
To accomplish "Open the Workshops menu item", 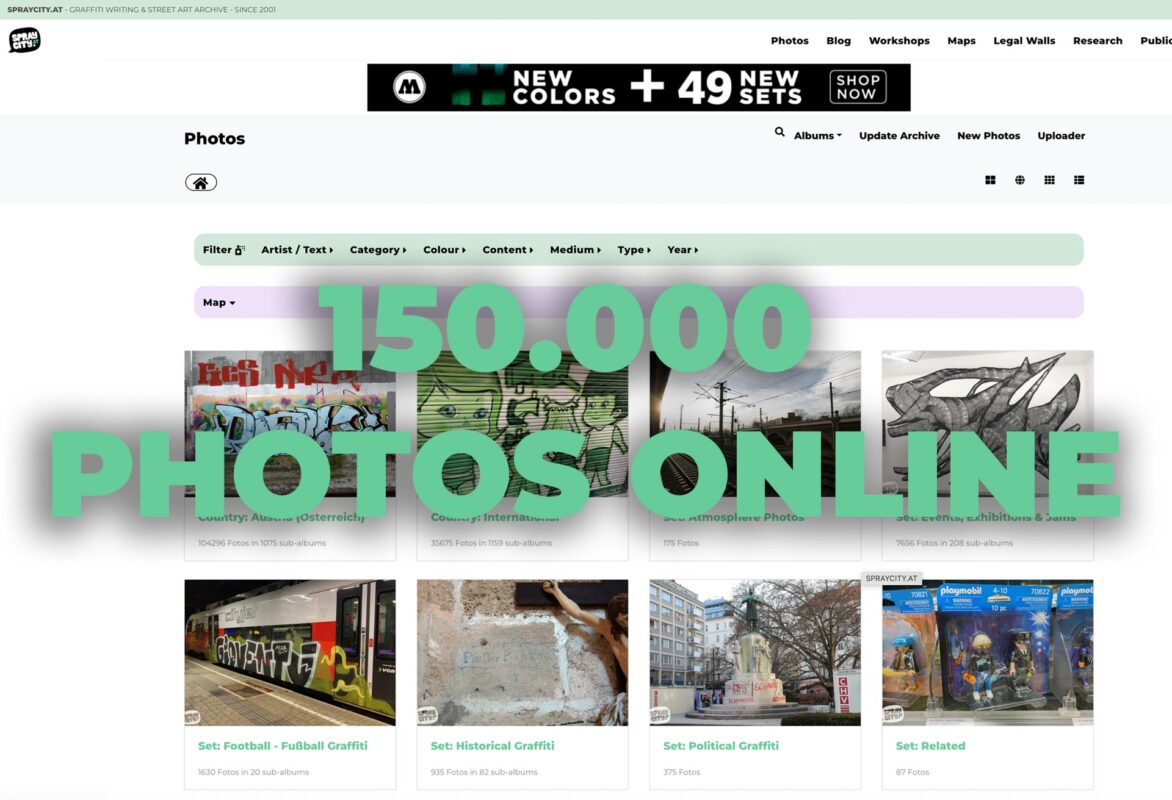I will point(899,41).
